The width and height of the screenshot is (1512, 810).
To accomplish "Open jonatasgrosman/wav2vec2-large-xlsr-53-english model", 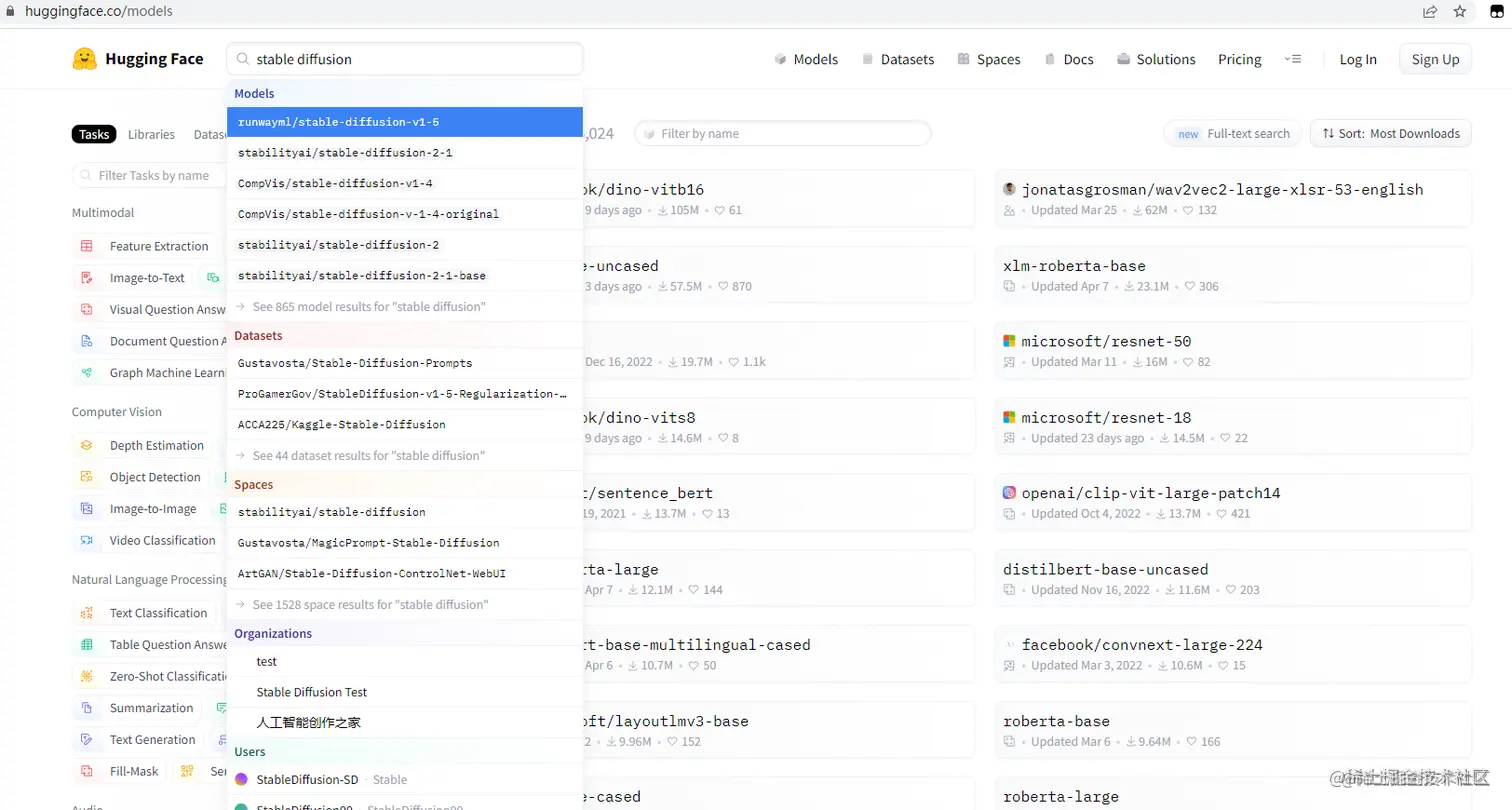I will 1232,199.
